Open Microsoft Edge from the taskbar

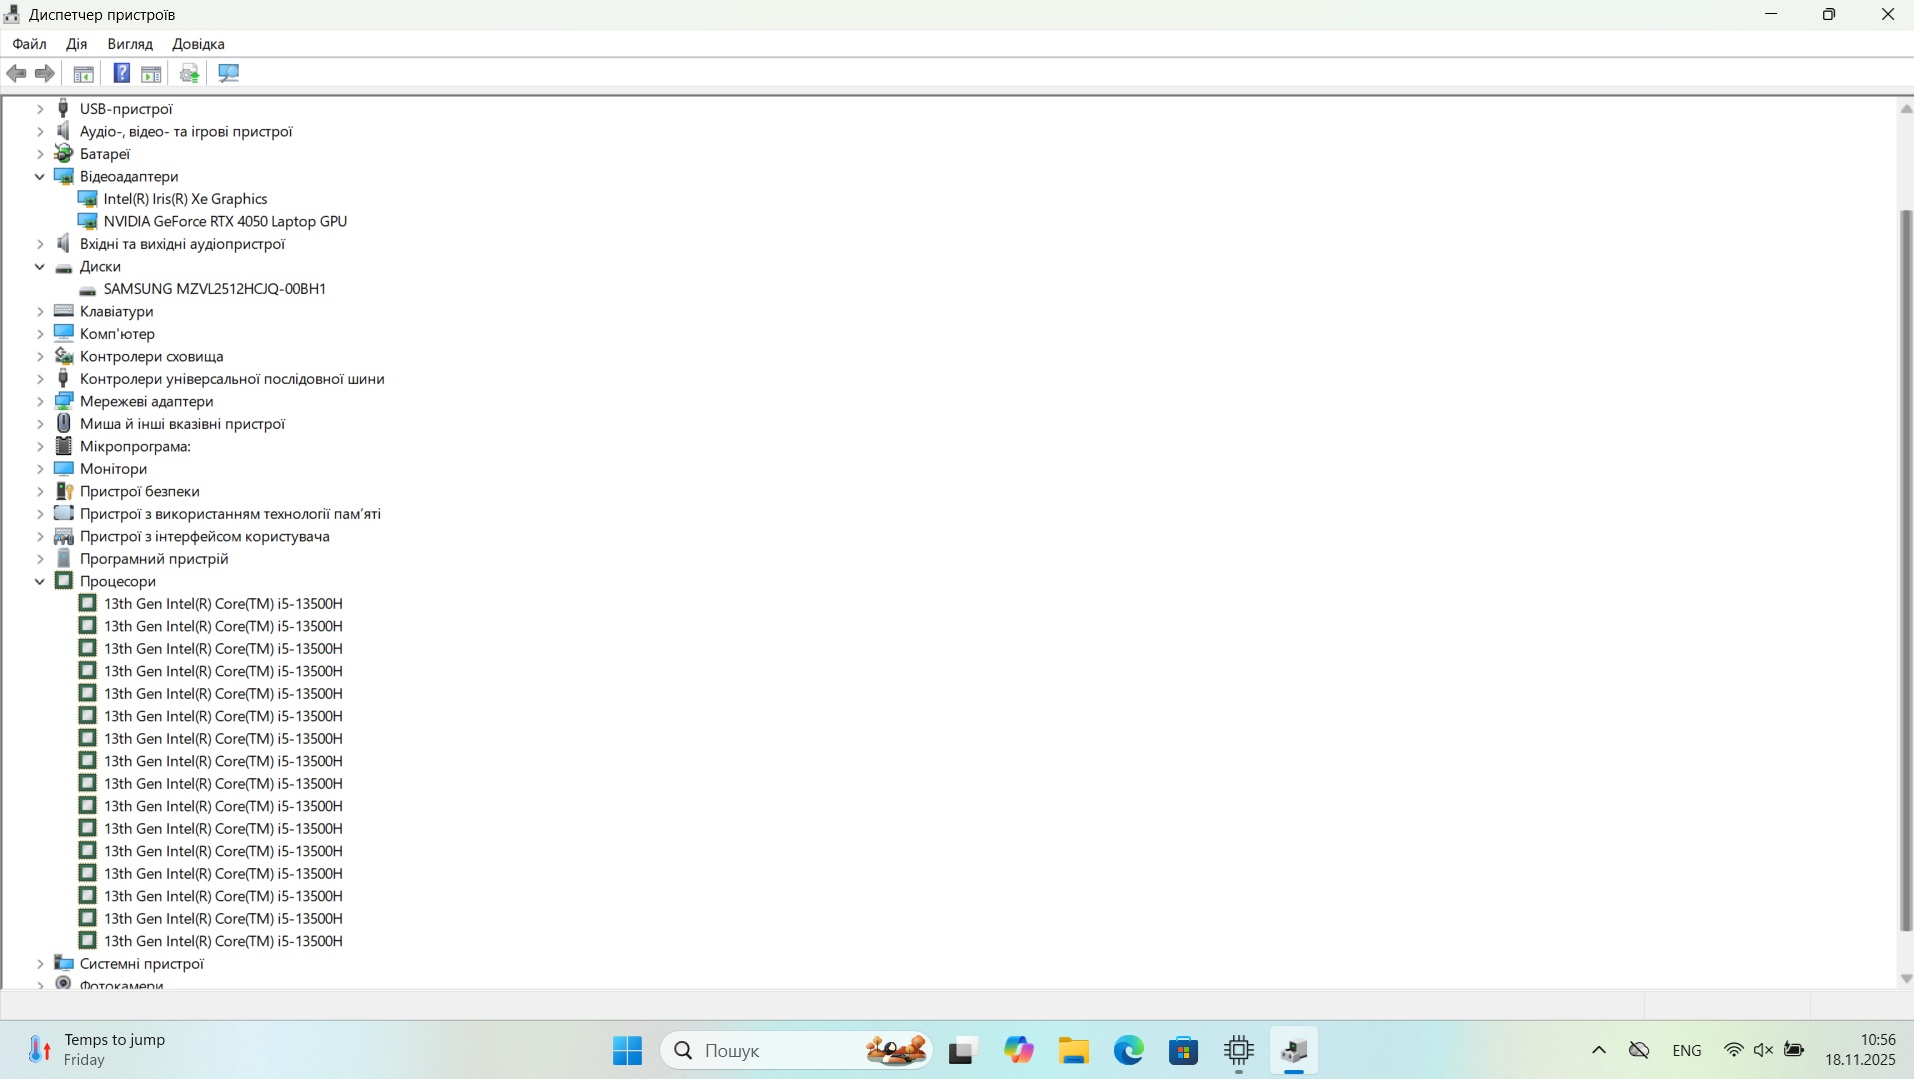1129,1050
